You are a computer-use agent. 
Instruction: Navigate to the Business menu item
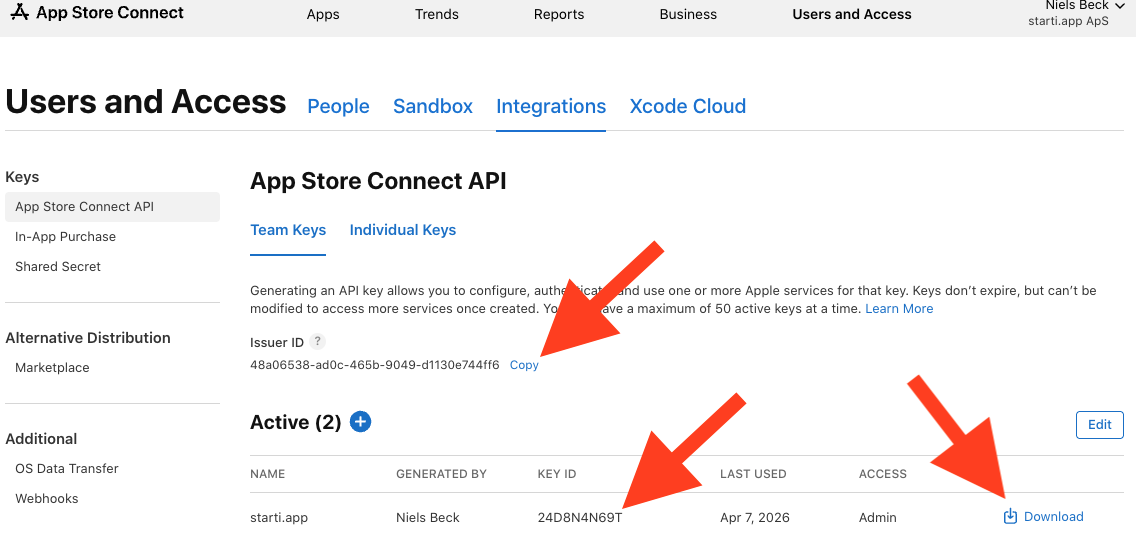pos(688,14)
